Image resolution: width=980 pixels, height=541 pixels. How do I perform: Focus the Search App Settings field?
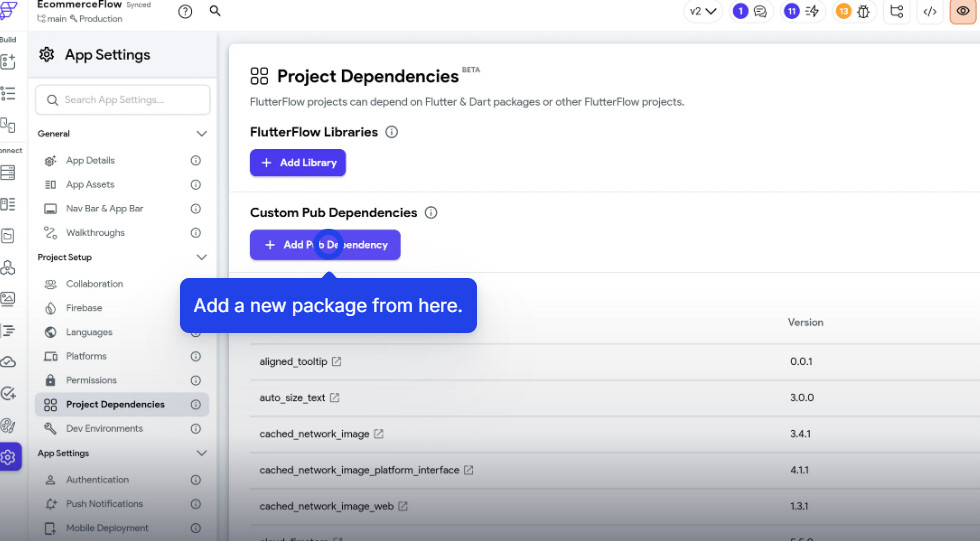tap(122, 100)
